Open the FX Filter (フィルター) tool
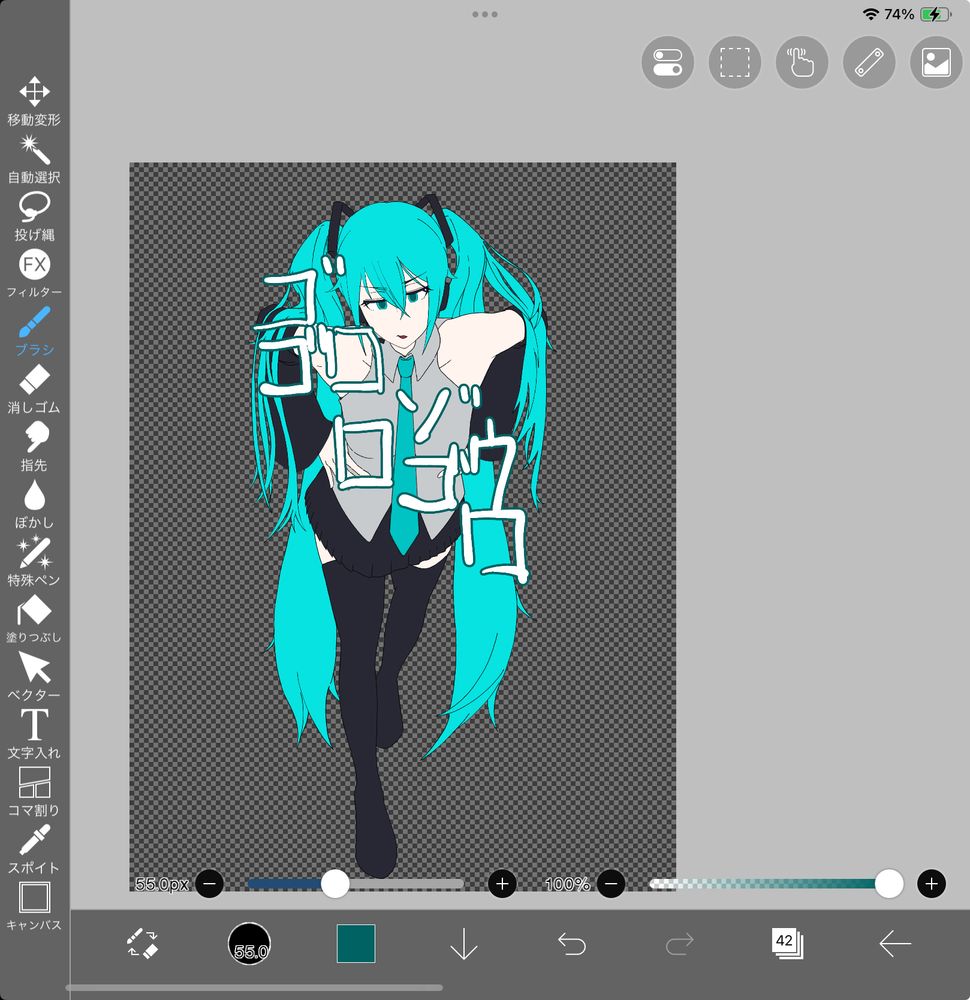The image size is (970, 1000). pyautogui.click(x=34, y=274)
